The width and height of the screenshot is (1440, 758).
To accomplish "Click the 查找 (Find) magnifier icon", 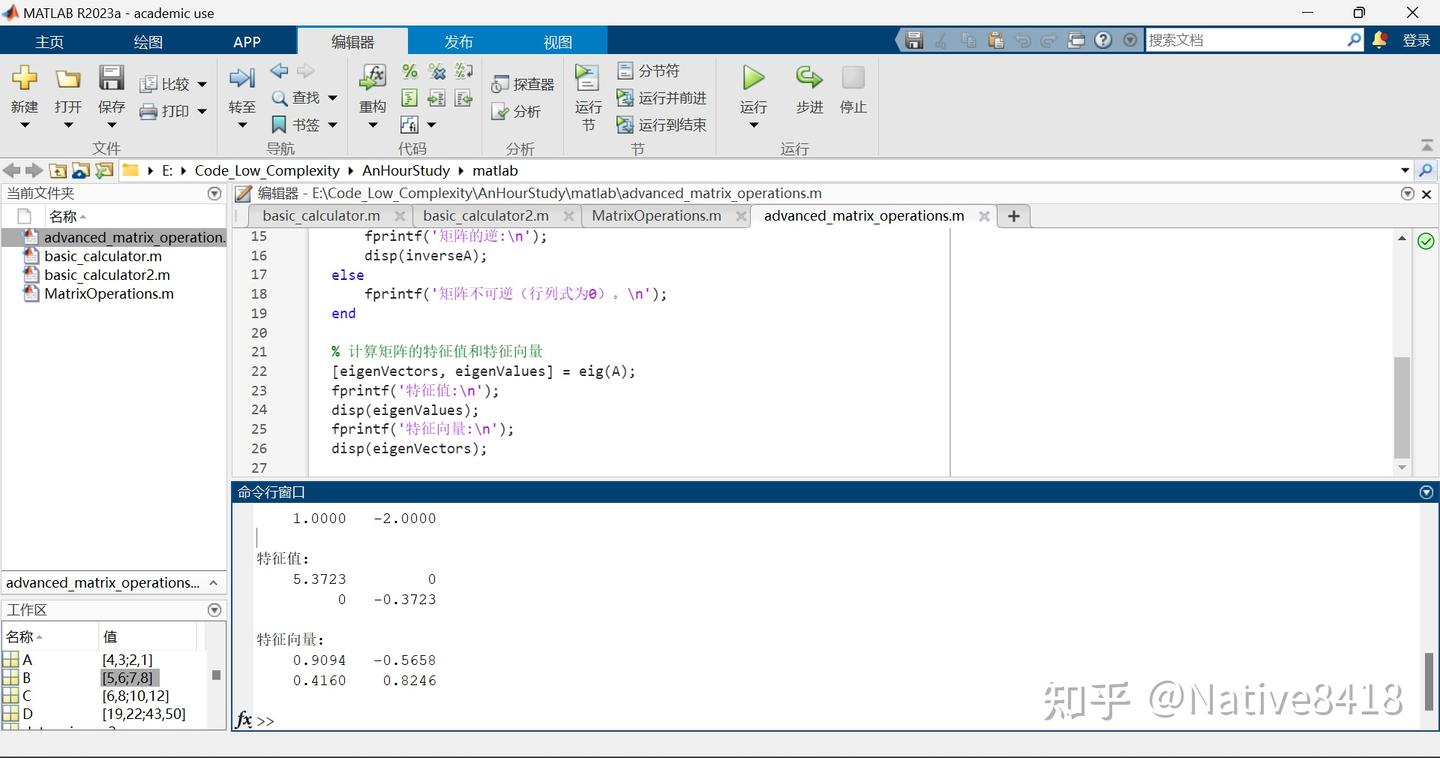I will pyautogui.click(x=280, y=98).
